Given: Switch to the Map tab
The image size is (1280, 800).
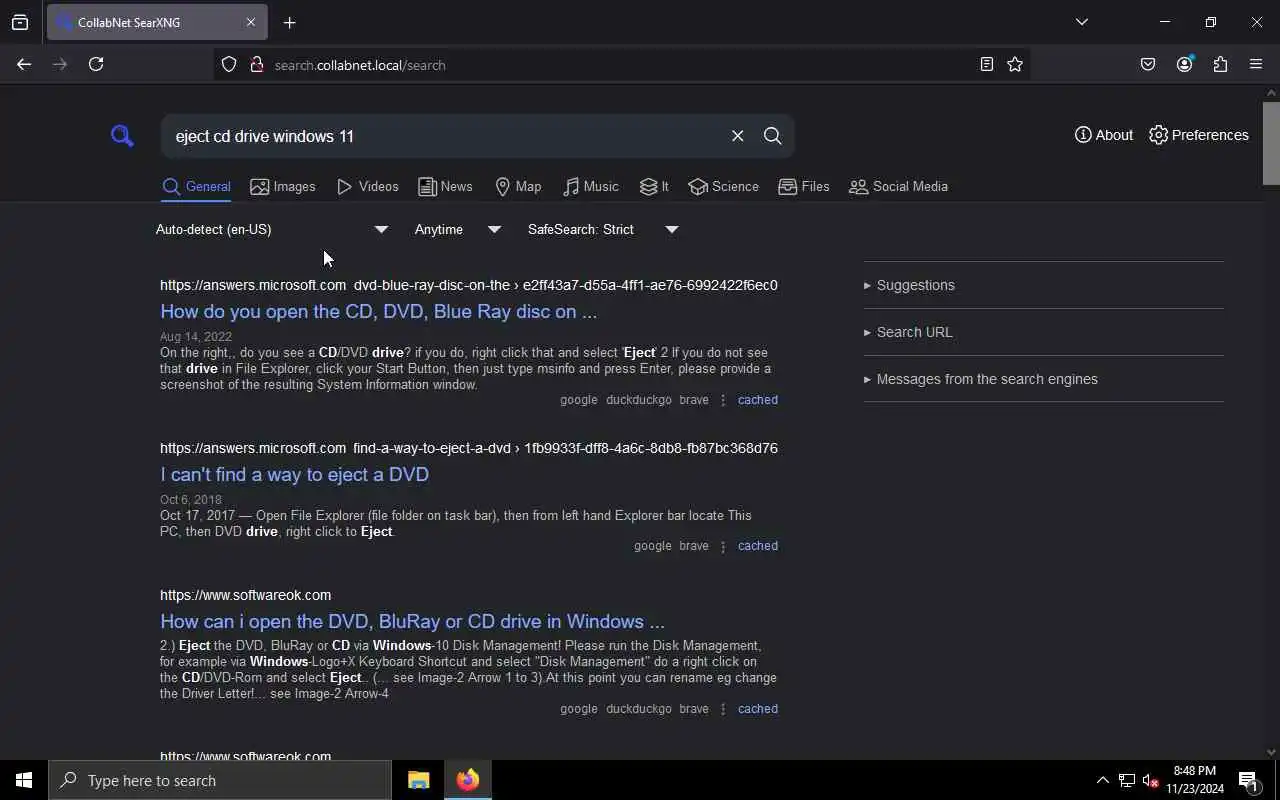Looking at the screenshot, I should pos(518,187).
